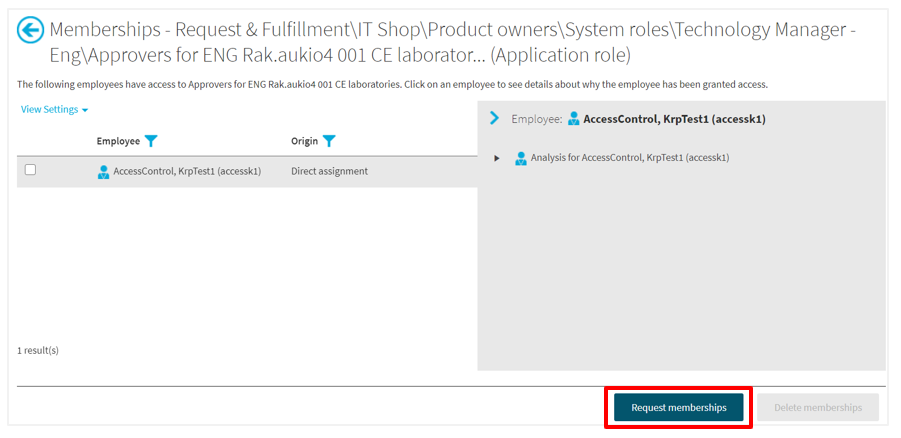Click the person icon beside Analysis for AccessControl
The height and width of the screenshot is (438, 901).
(521, 158)
